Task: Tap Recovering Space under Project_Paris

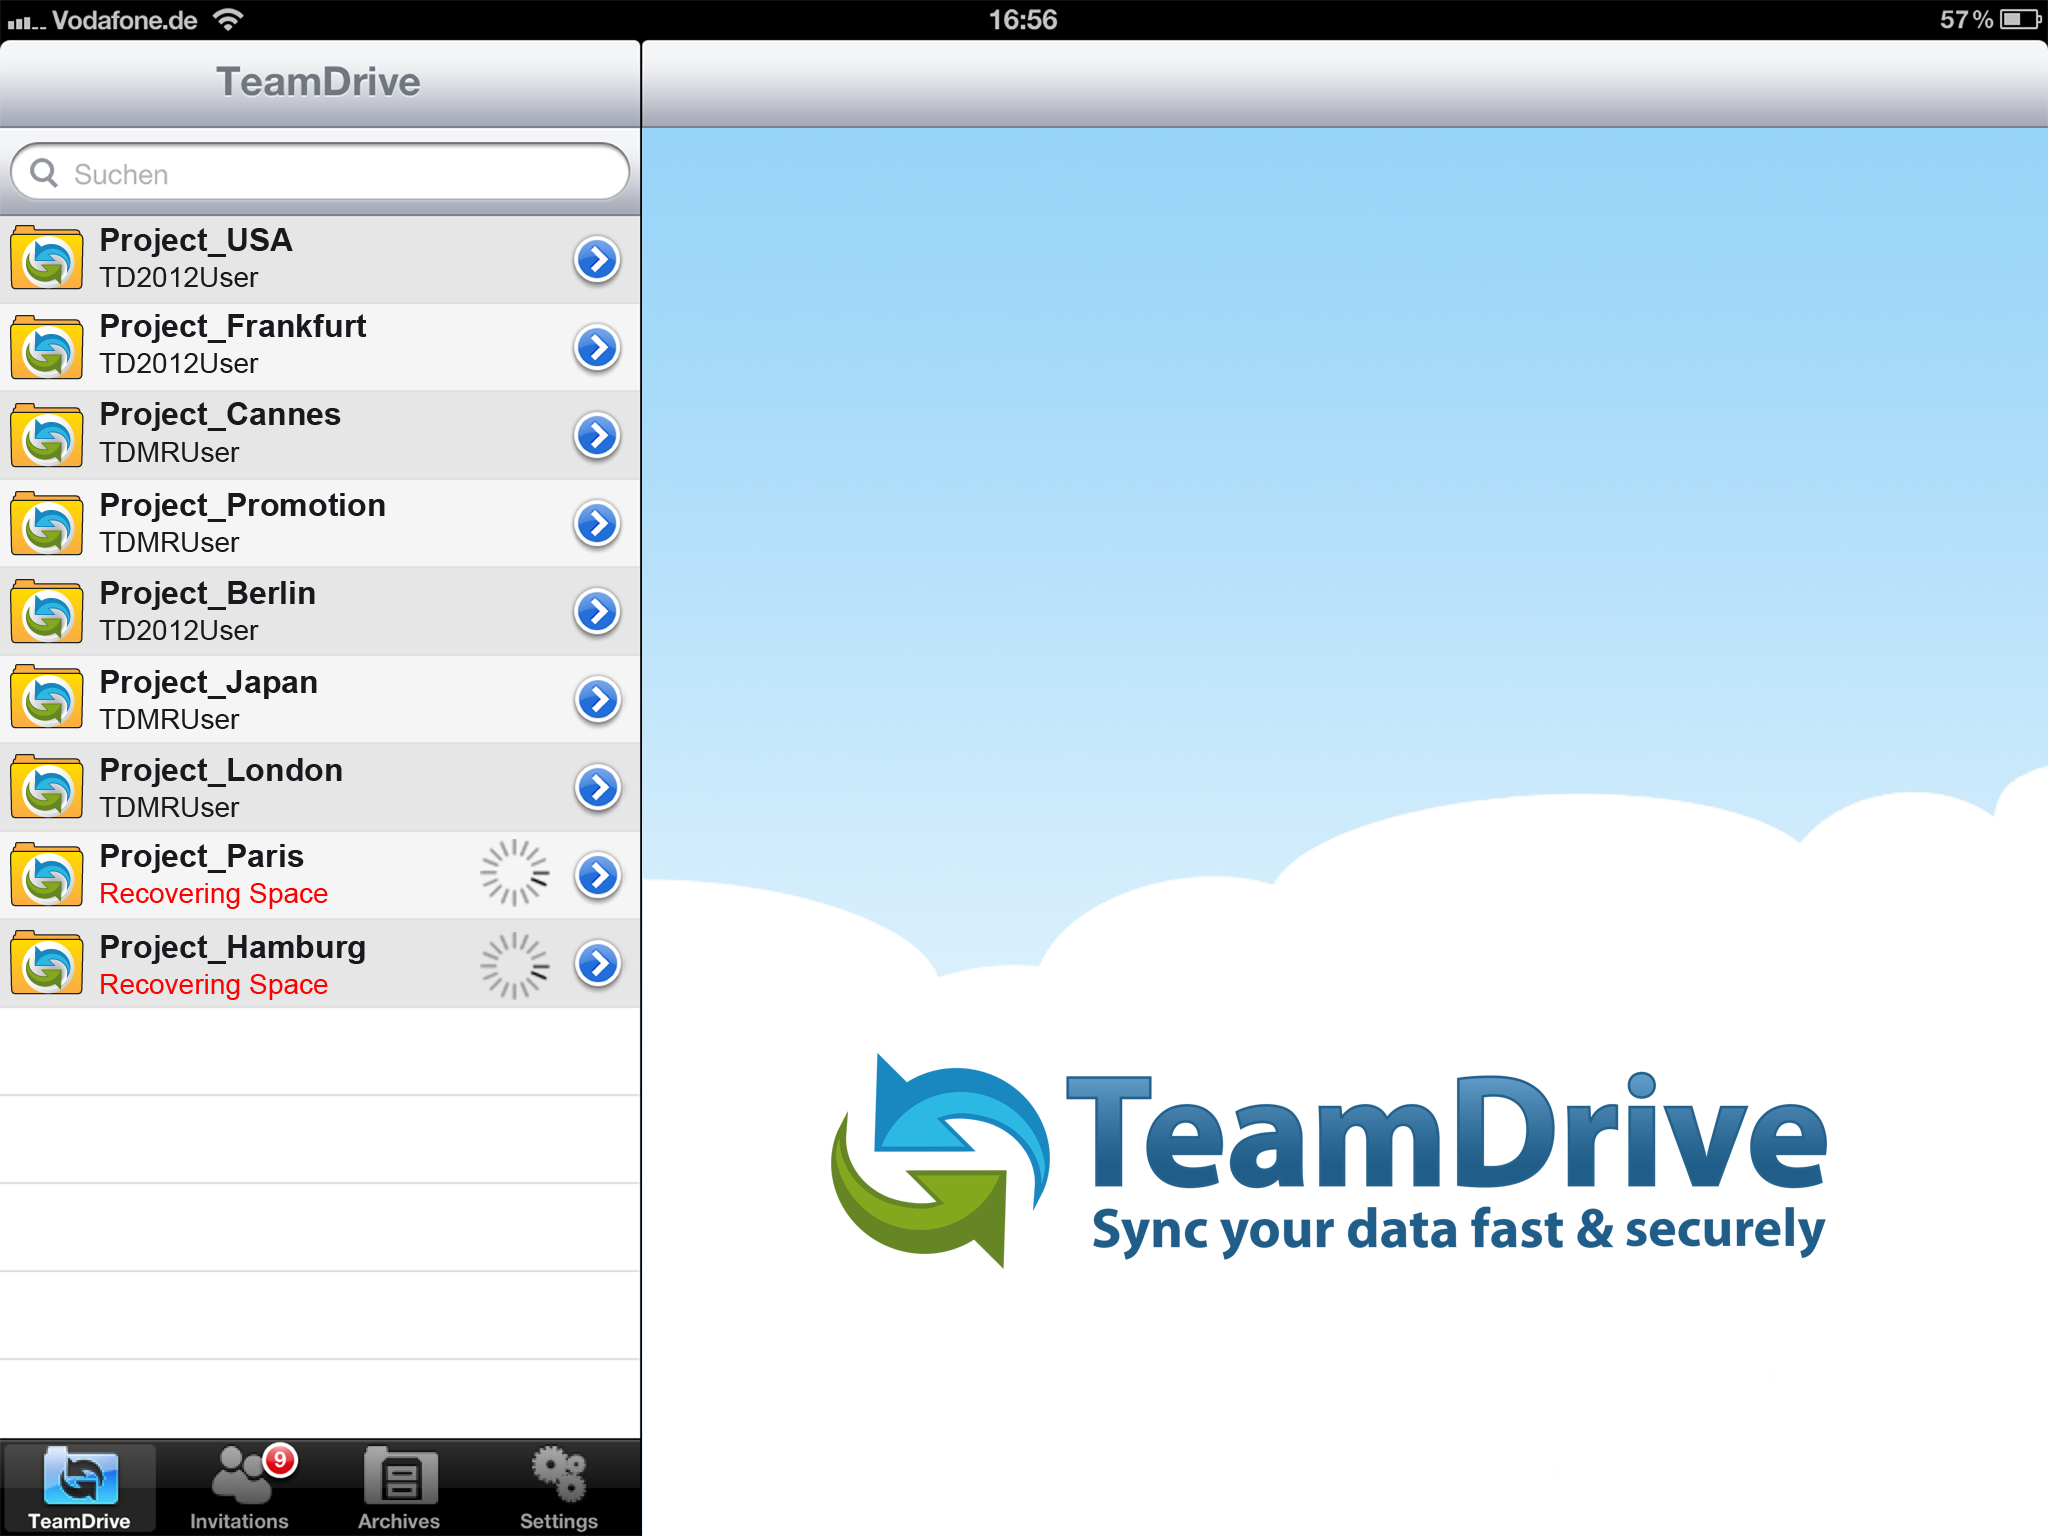Action: point(214,894)
